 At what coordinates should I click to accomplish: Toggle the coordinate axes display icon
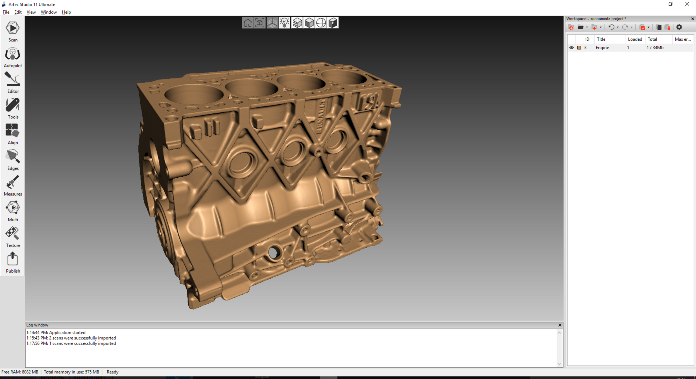coord(272,23)
